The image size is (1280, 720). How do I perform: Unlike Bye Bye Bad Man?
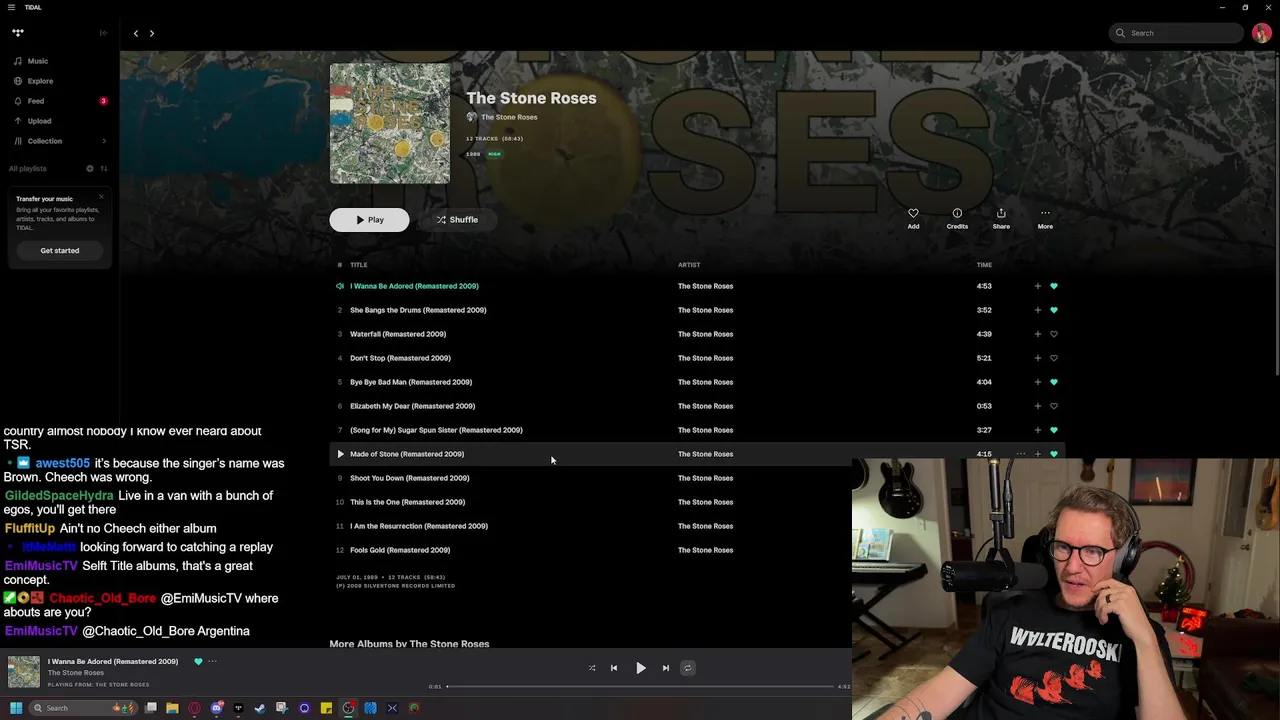pyautogui.click(x=1053, y=382)
